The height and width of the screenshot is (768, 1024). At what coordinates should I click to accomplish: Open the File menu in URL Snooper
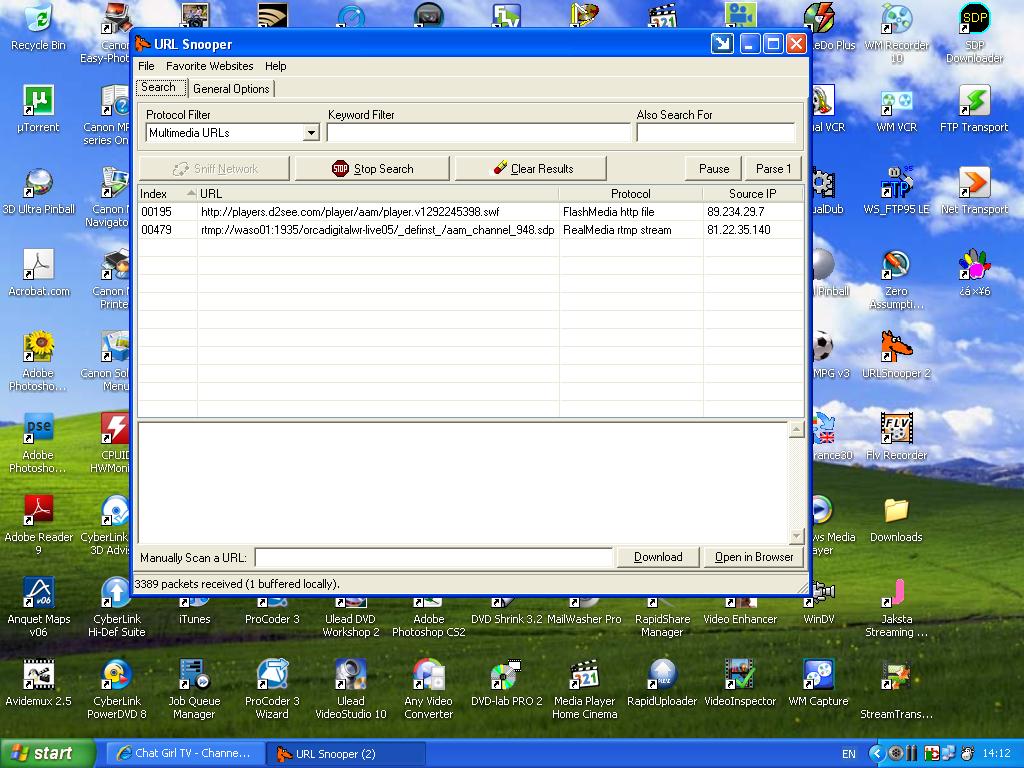(x=146, y=66)
